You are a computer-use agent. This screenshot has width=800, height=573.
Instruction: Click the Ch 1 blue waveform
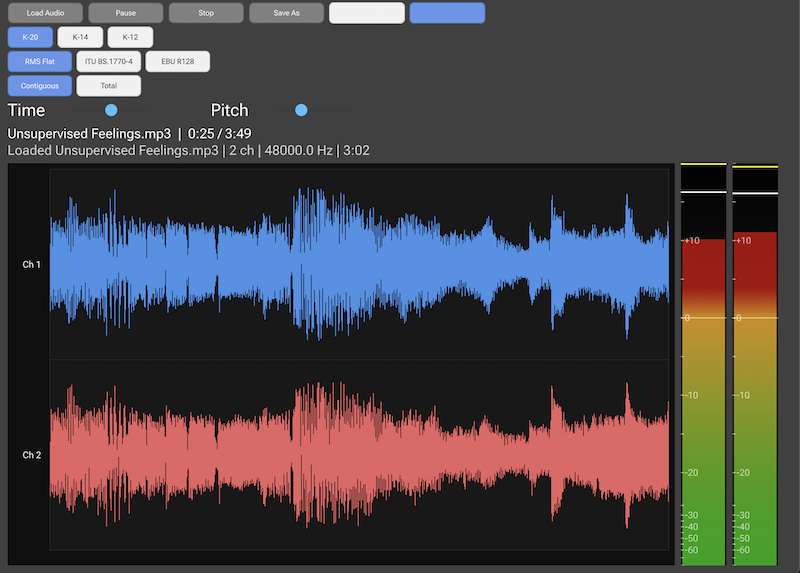[359, 264]
